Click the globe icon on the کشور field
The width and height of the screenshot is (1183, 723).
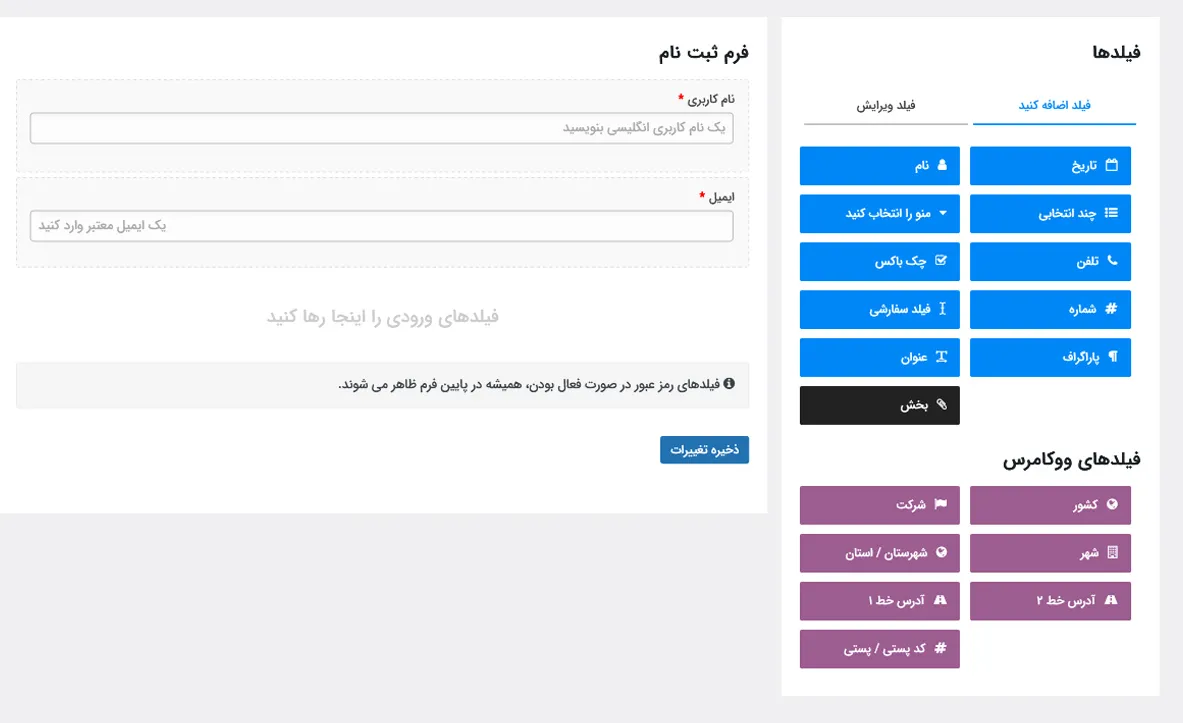coord(1112,504)
